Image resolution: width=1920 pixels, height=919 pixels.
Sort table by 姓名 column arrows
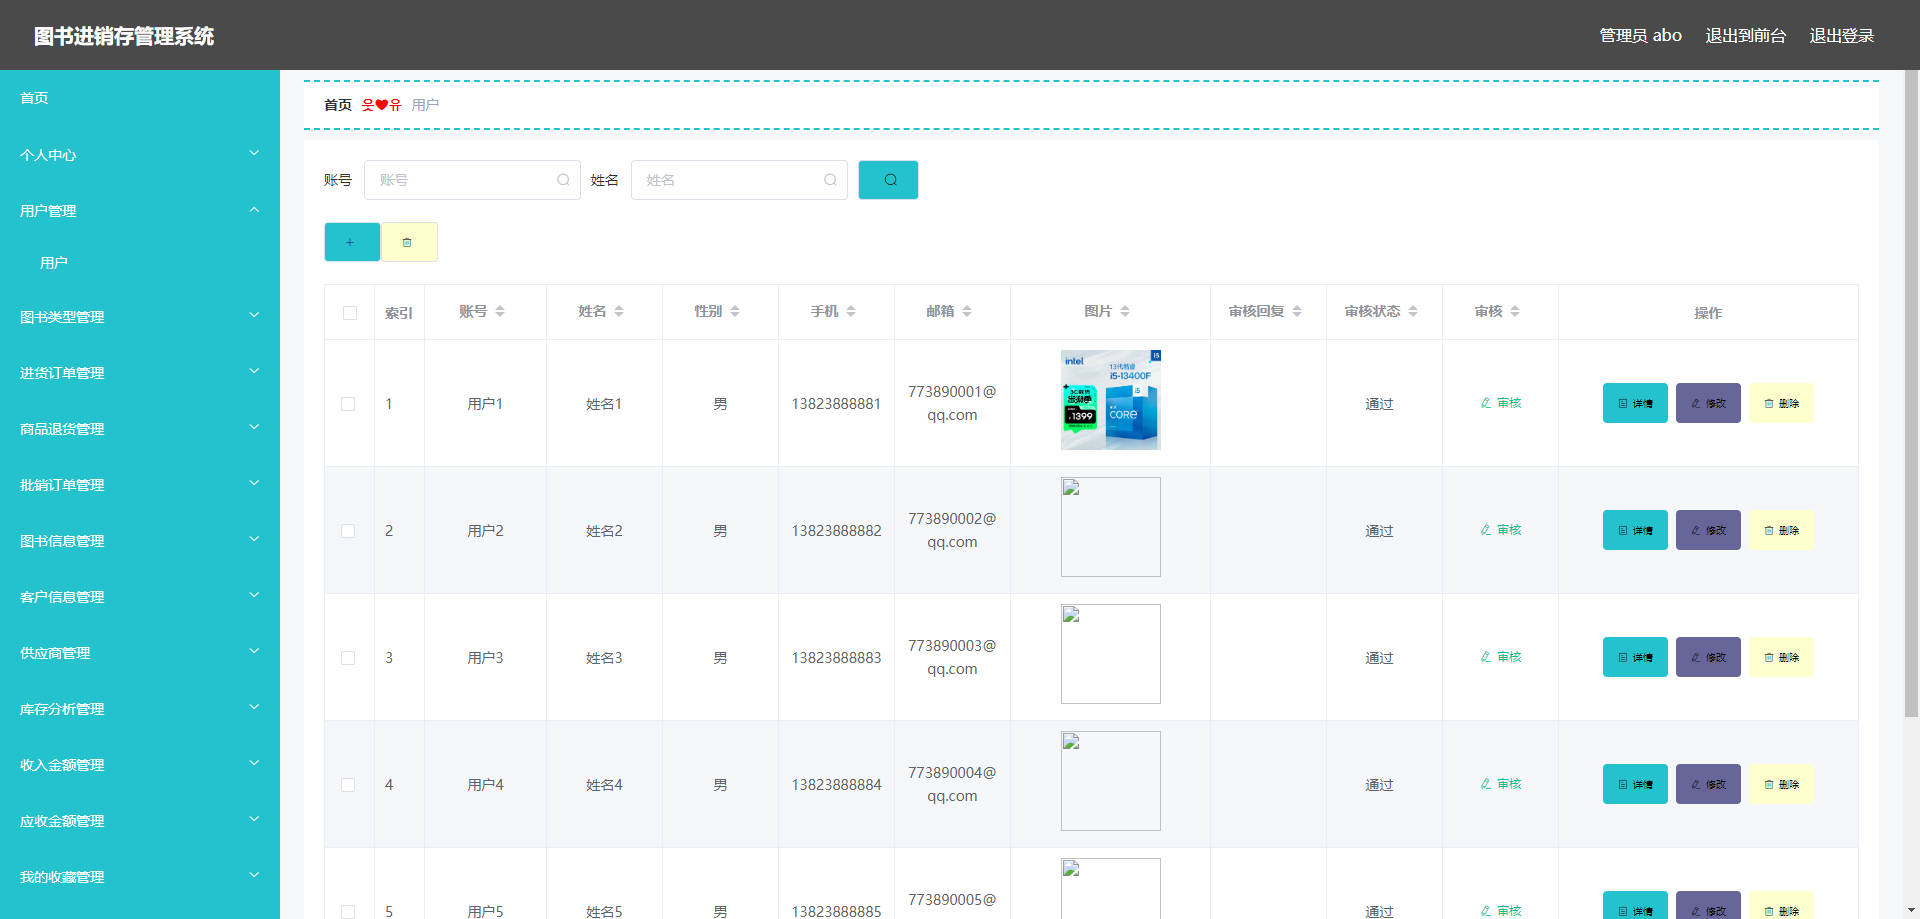coord(619,312)
